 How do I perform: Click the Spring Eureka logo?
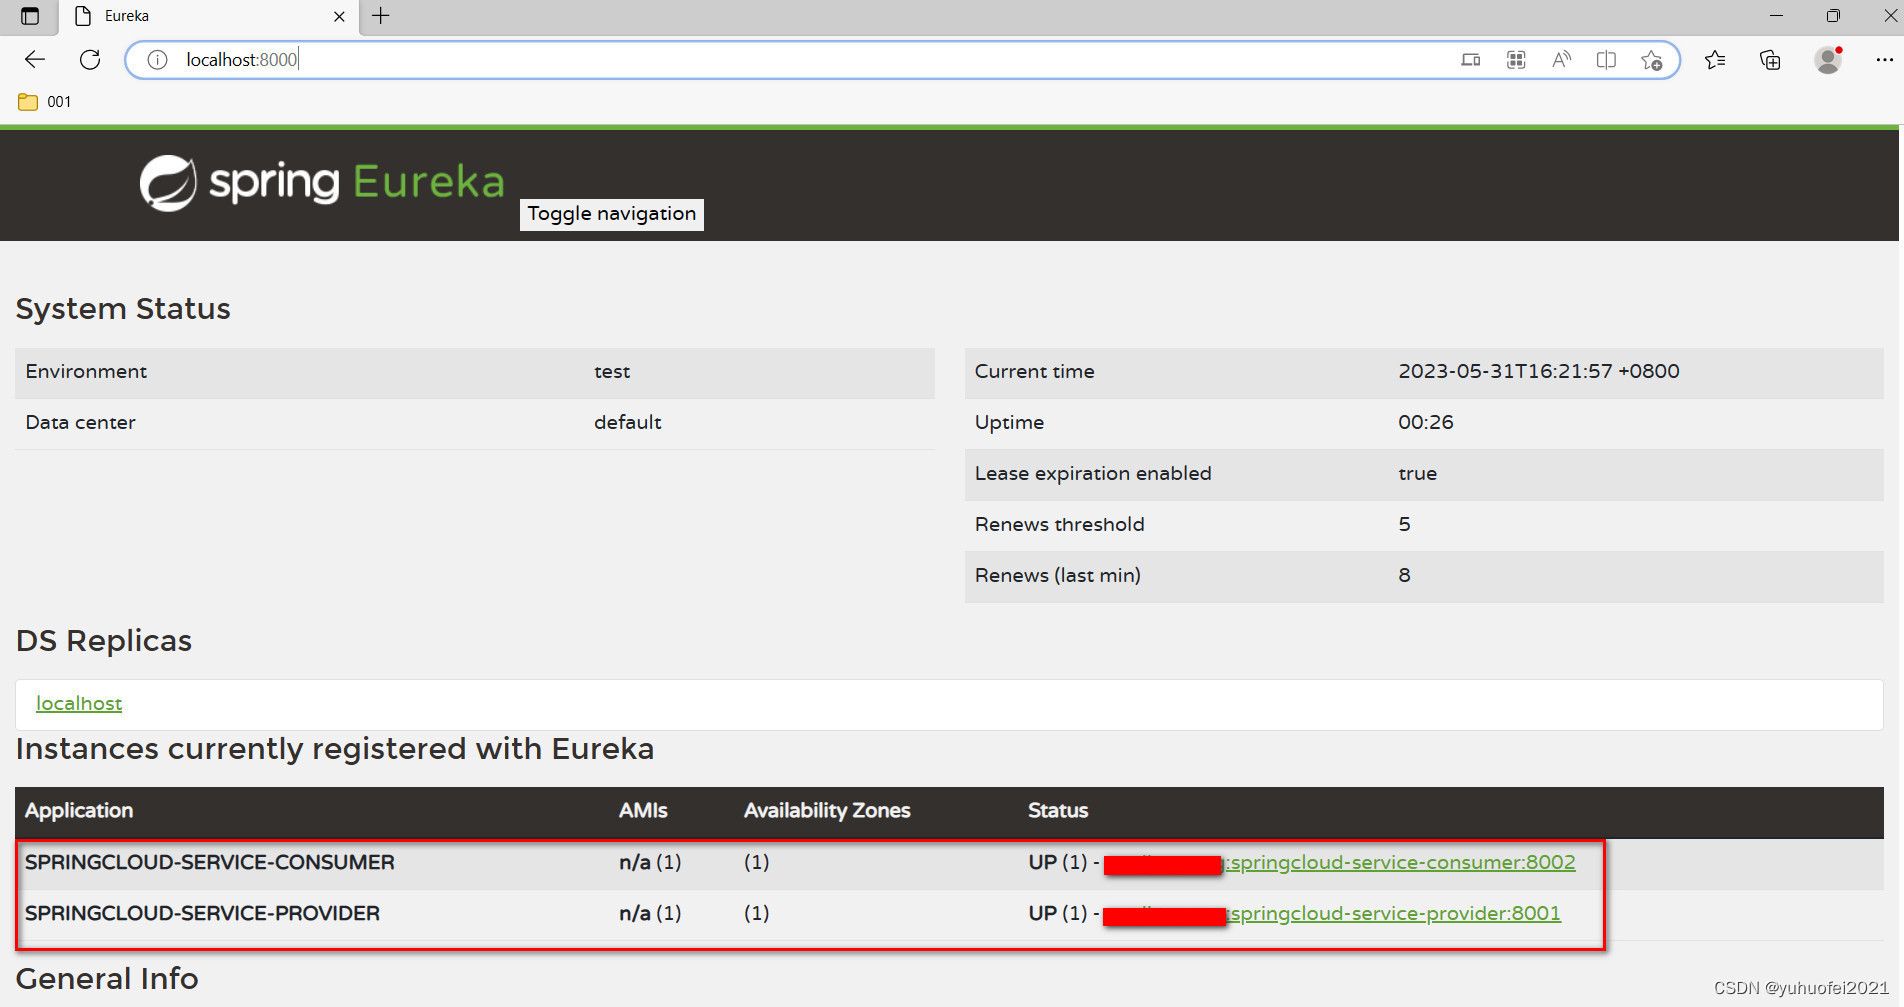(322, 183)
